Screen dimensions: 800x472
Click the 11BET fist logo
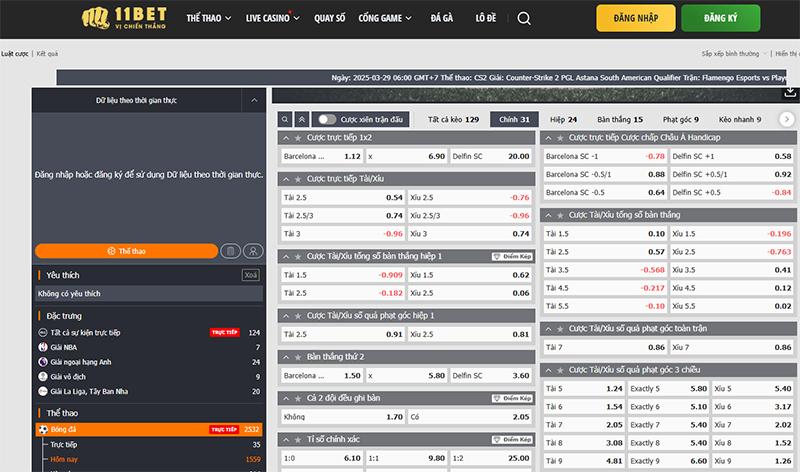[95, 18]
